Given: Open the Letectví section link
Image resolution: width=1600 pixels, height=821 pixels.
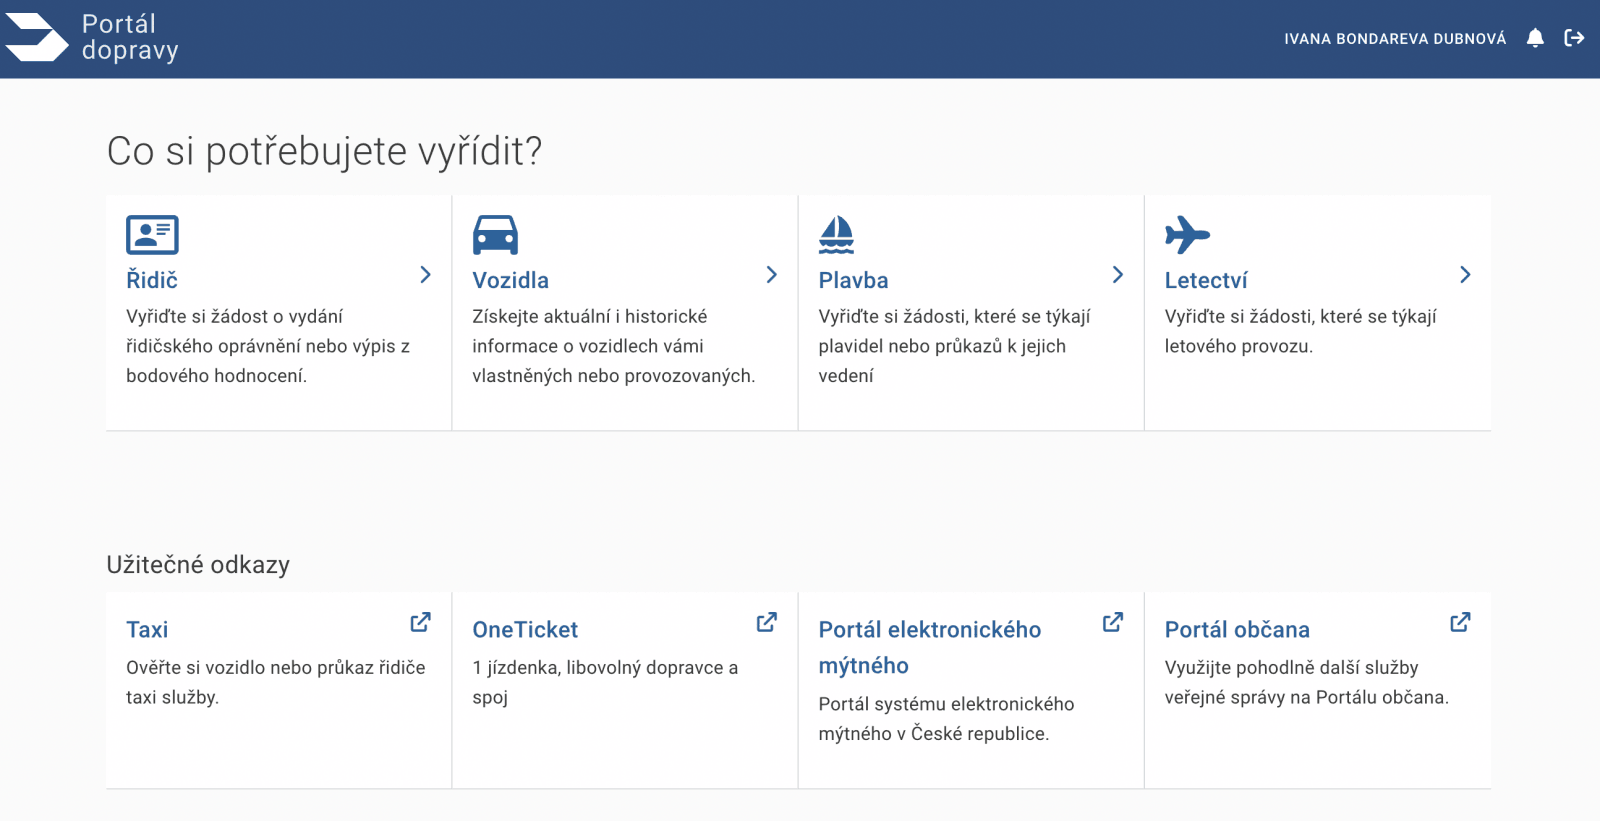Looking at the screenshot, I should [x=1206, y=280].
